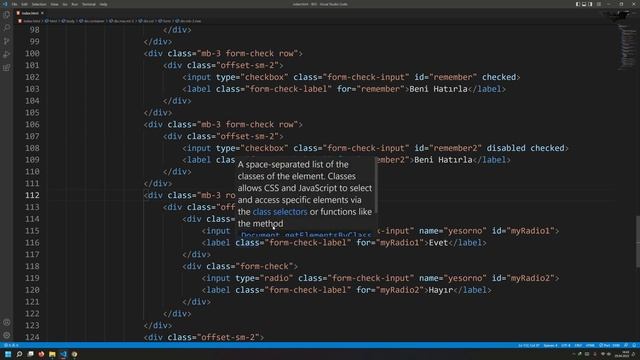Click the "remember" id value on line 102
The width and height of the screenshot is (640, 360).
(x=452, y=77)
